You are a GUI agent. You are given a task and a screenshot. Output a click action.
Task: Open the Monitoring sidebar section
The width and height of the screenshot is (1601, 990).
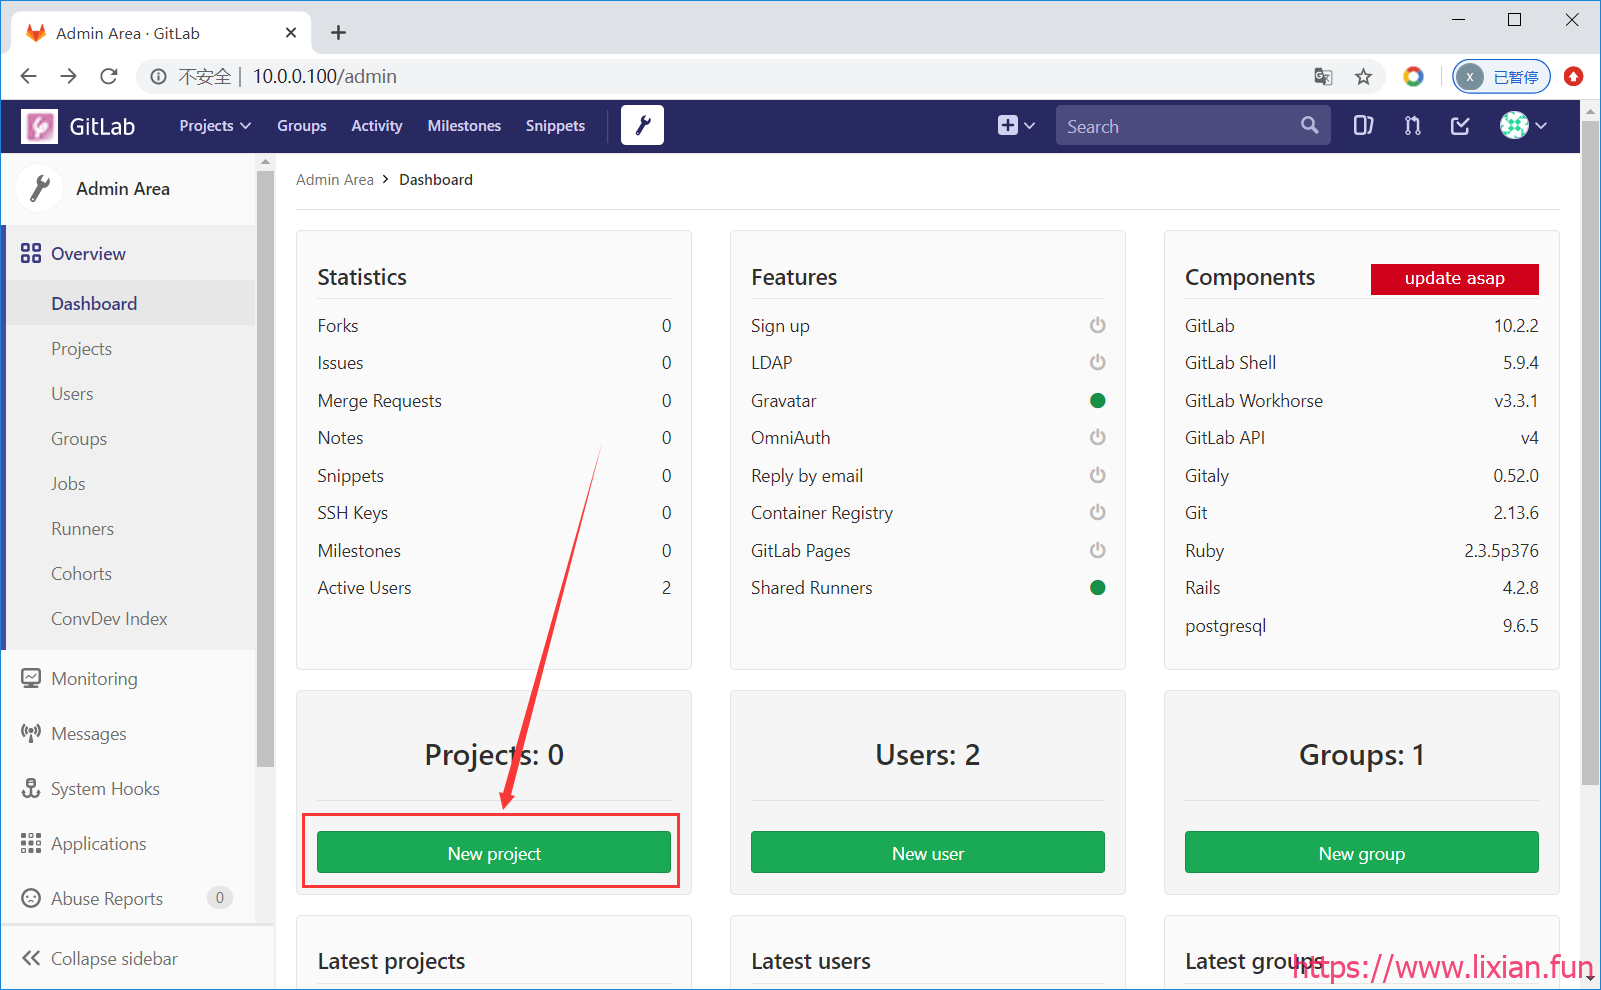[94, 679]
